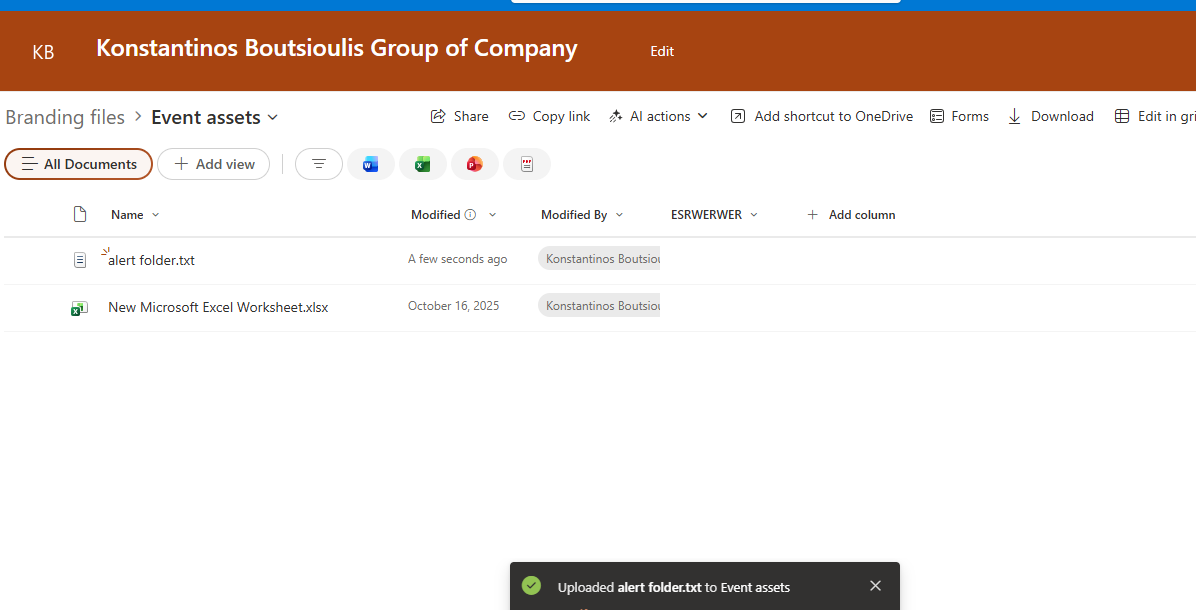Click Copy link in the toolbar
Viewport: 1196px width, 610px height.
pyautogui.click(x=550, y=116)
